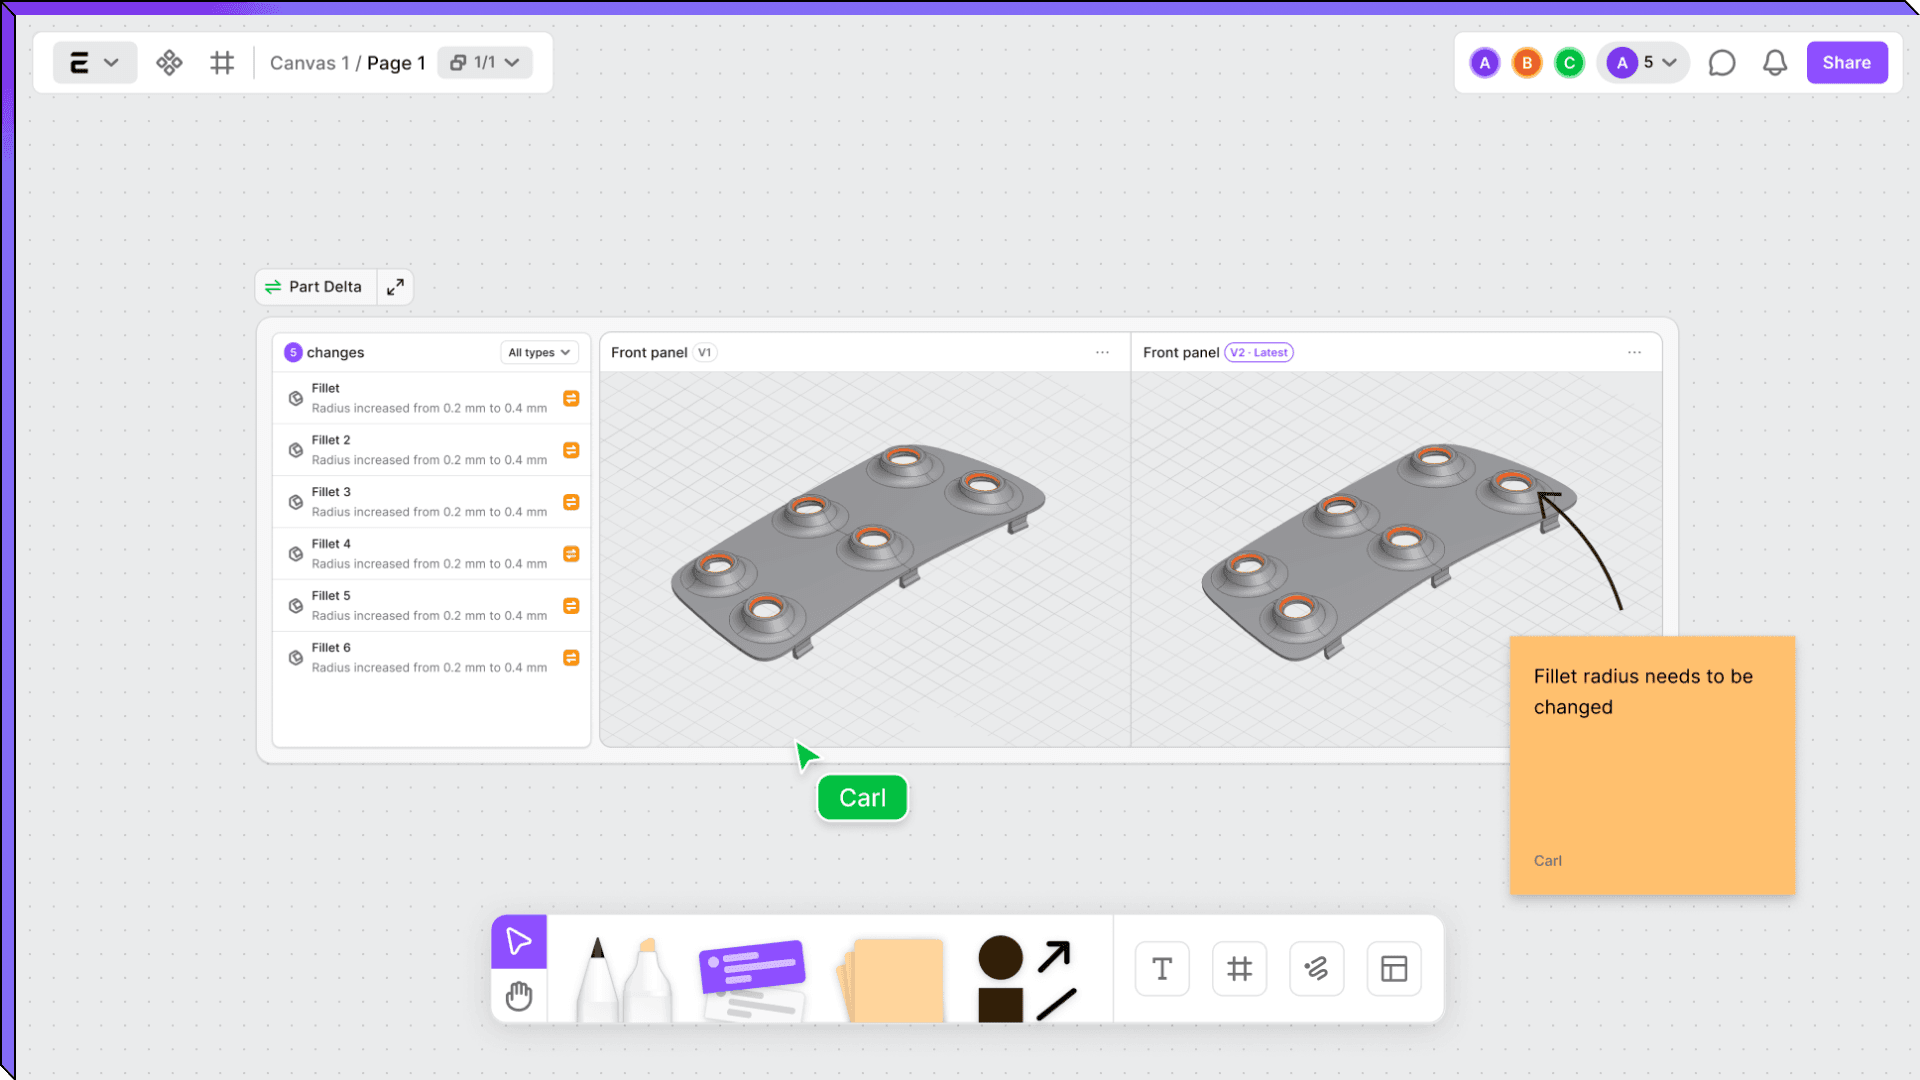Click orange modified badge on Fillet 3
This screenshot has width=1920, height=1080.
coord(571,502)
